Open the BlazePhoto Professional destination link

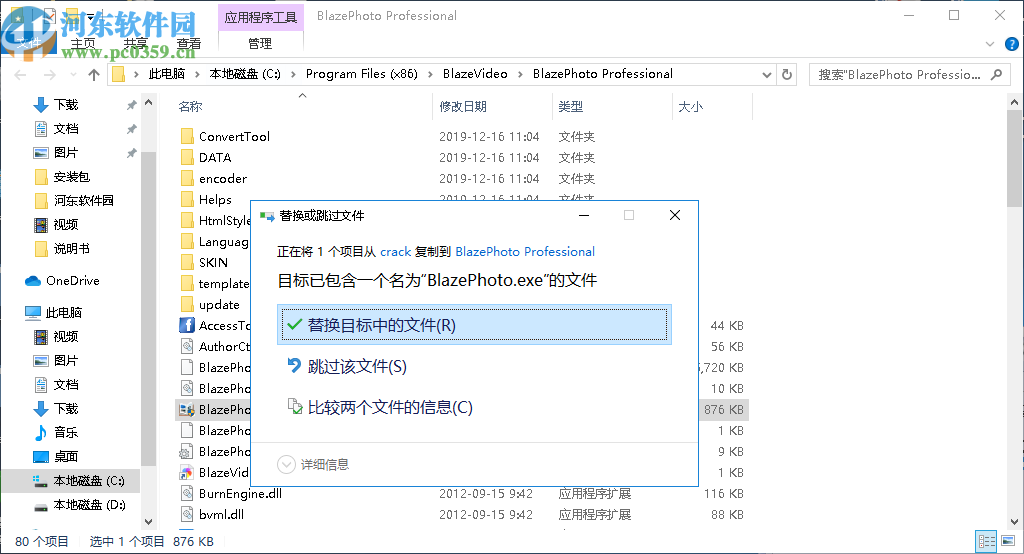[525, 252]
